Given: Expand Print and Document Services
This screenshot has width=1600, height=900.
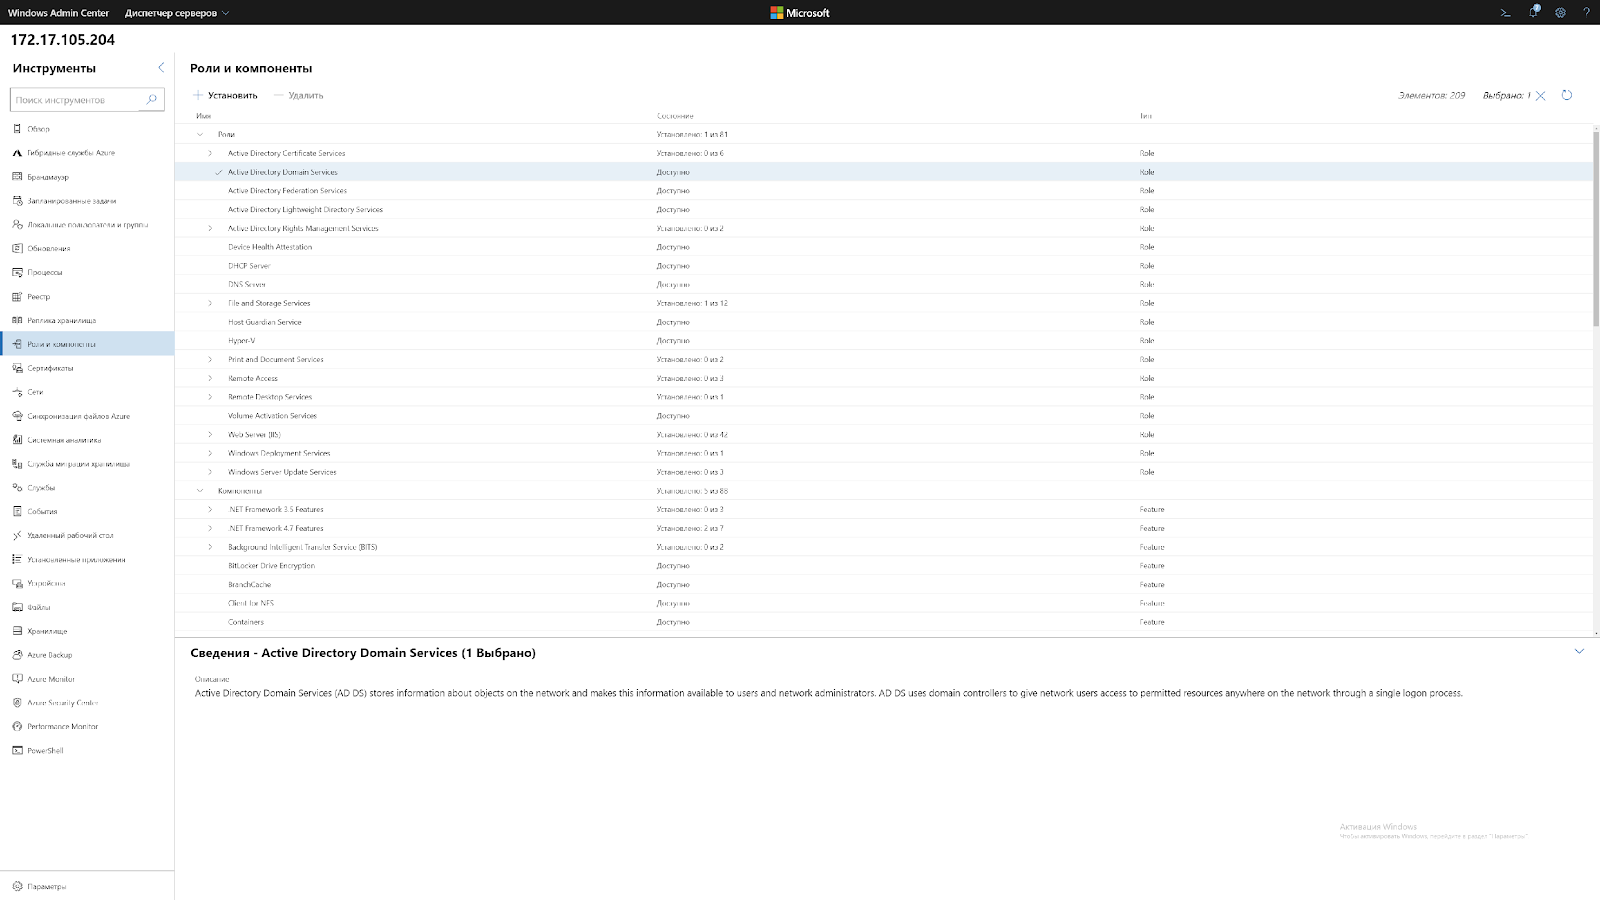Looking at the screenshot, I should point(210,359).
